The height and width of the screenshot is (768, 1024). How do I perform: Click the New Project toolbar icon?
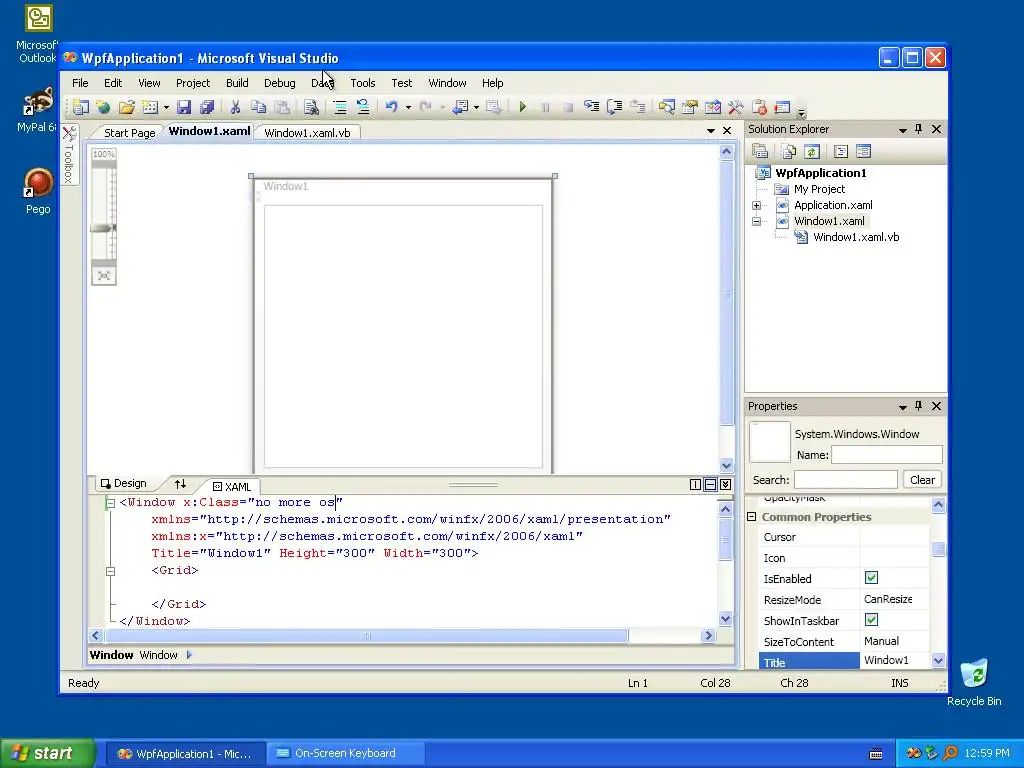pyautogui.click(x=81, y=107)
